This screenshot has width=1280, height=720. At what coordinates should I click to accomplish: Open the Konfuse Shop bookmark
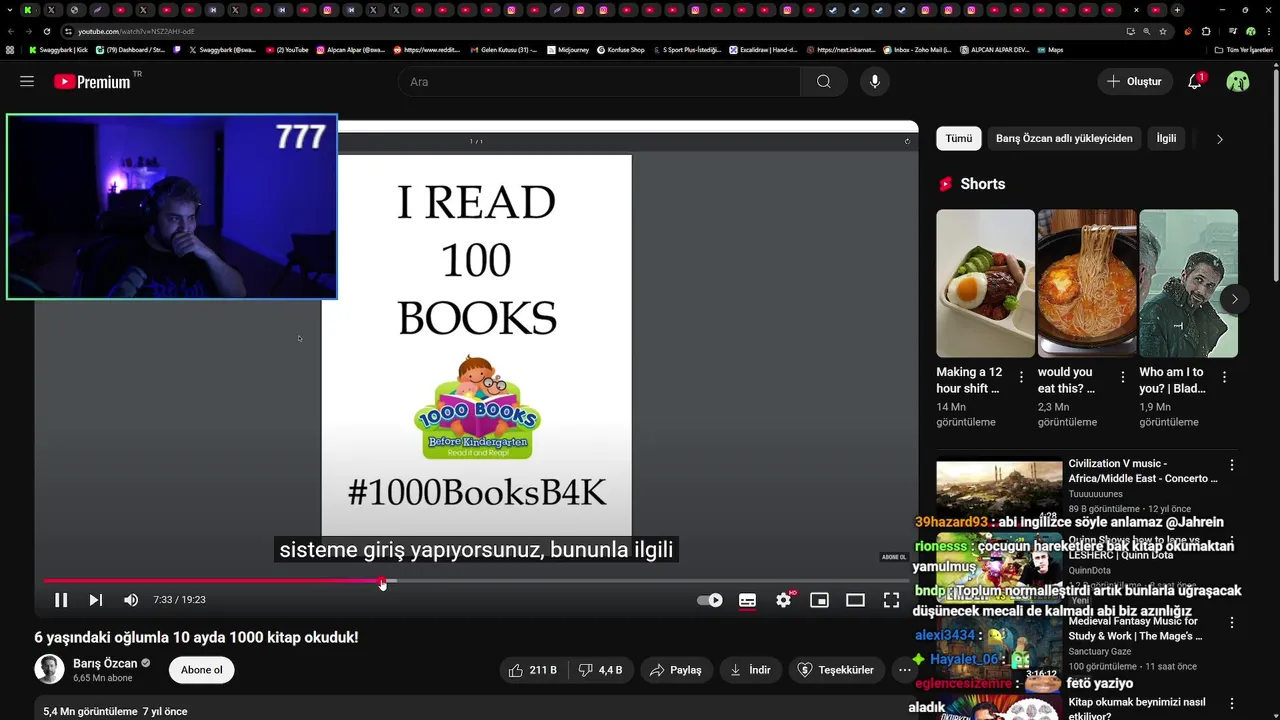click(621, 49)
